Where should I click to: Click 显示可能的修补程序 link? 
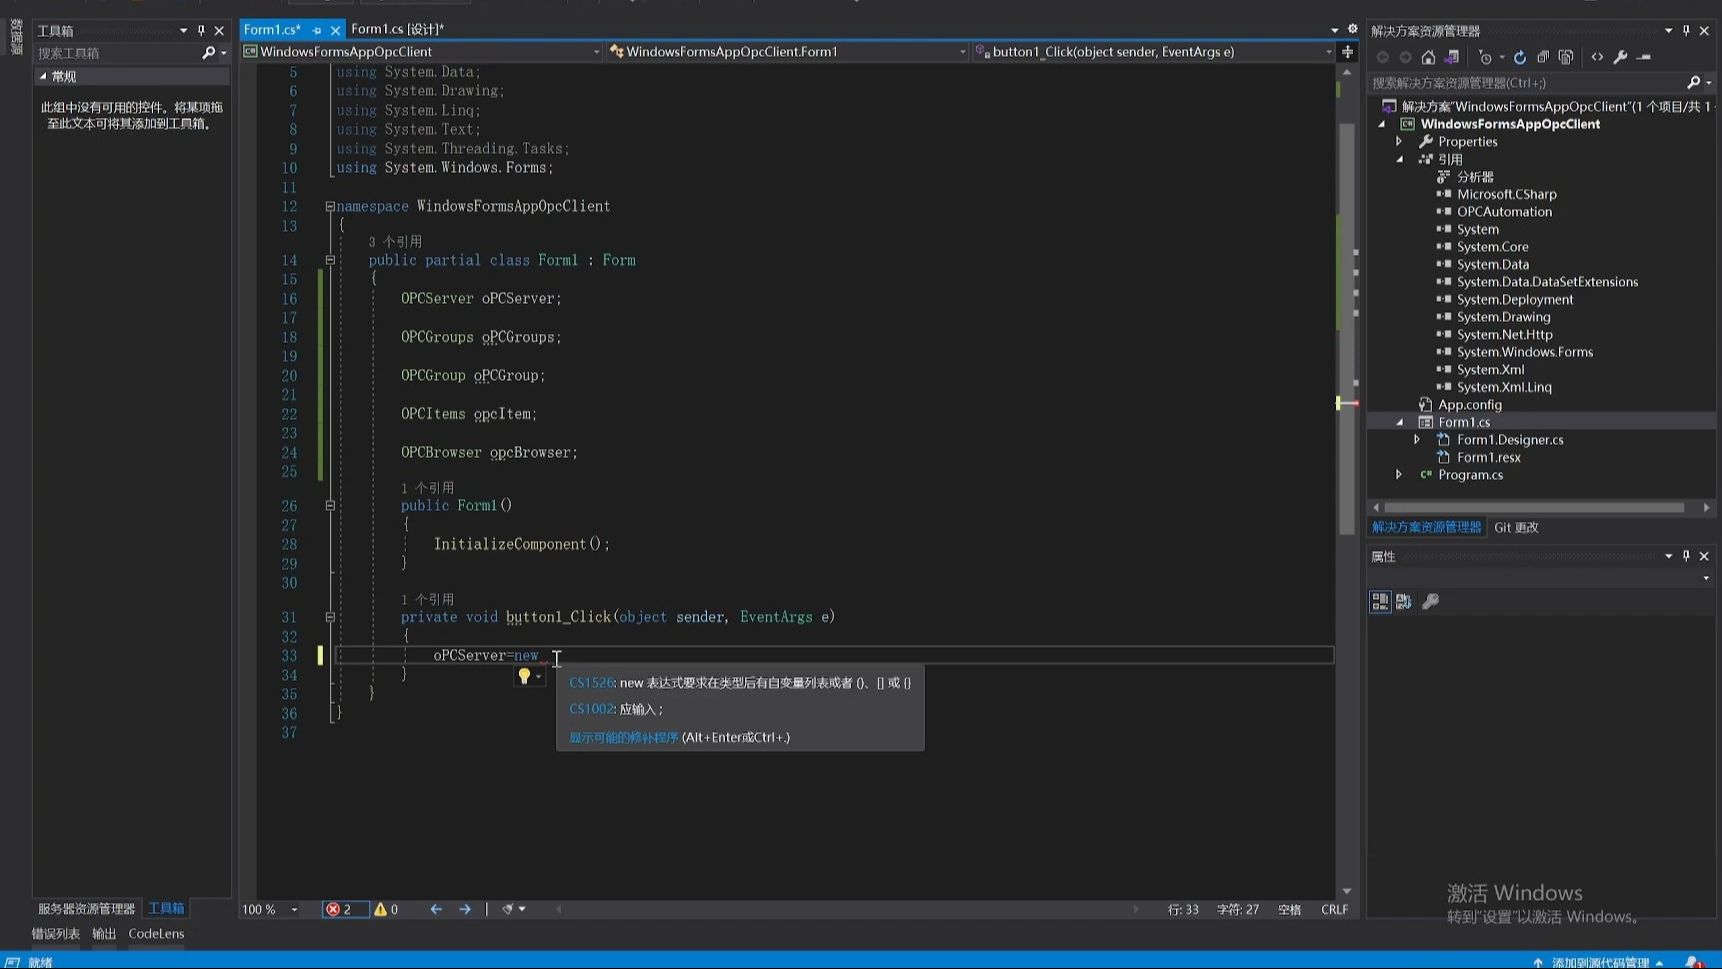point(623,737)
